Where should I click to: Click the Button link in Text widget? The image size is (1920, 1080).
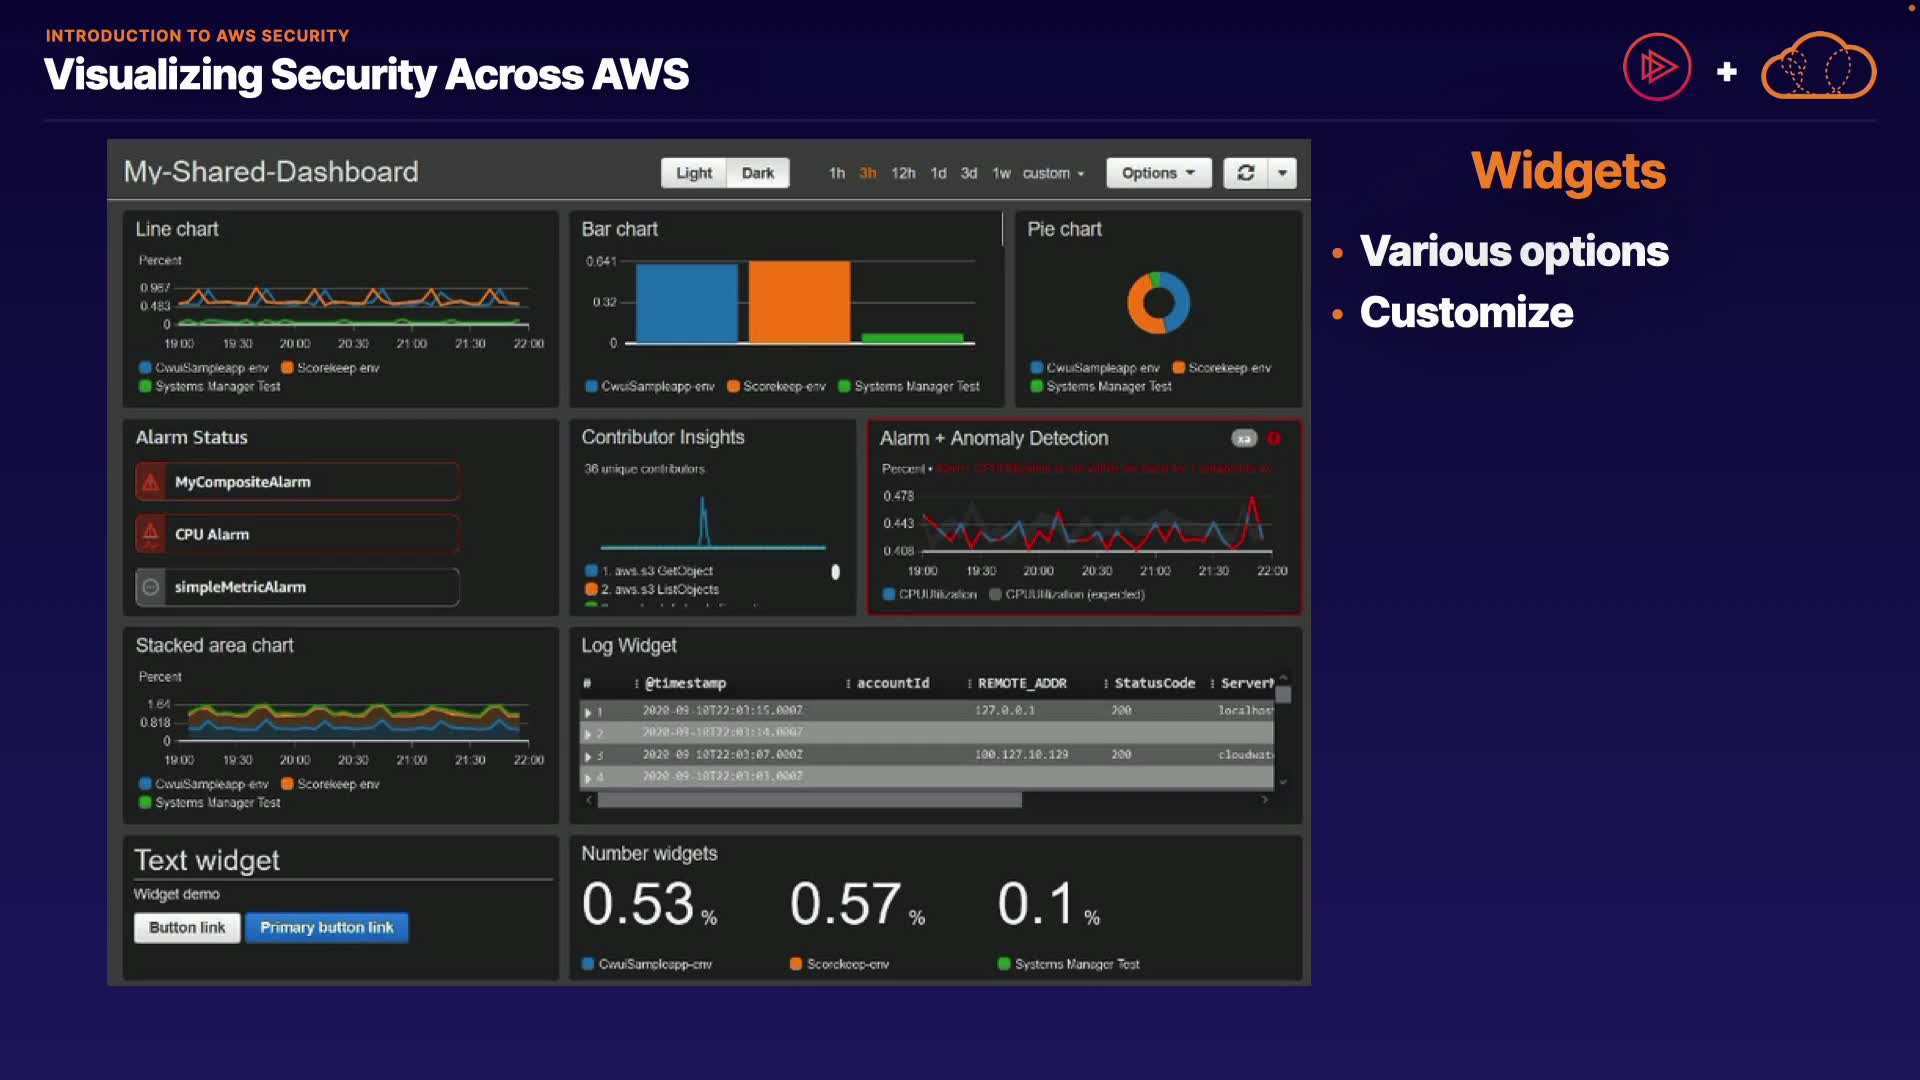click(187, 927)
